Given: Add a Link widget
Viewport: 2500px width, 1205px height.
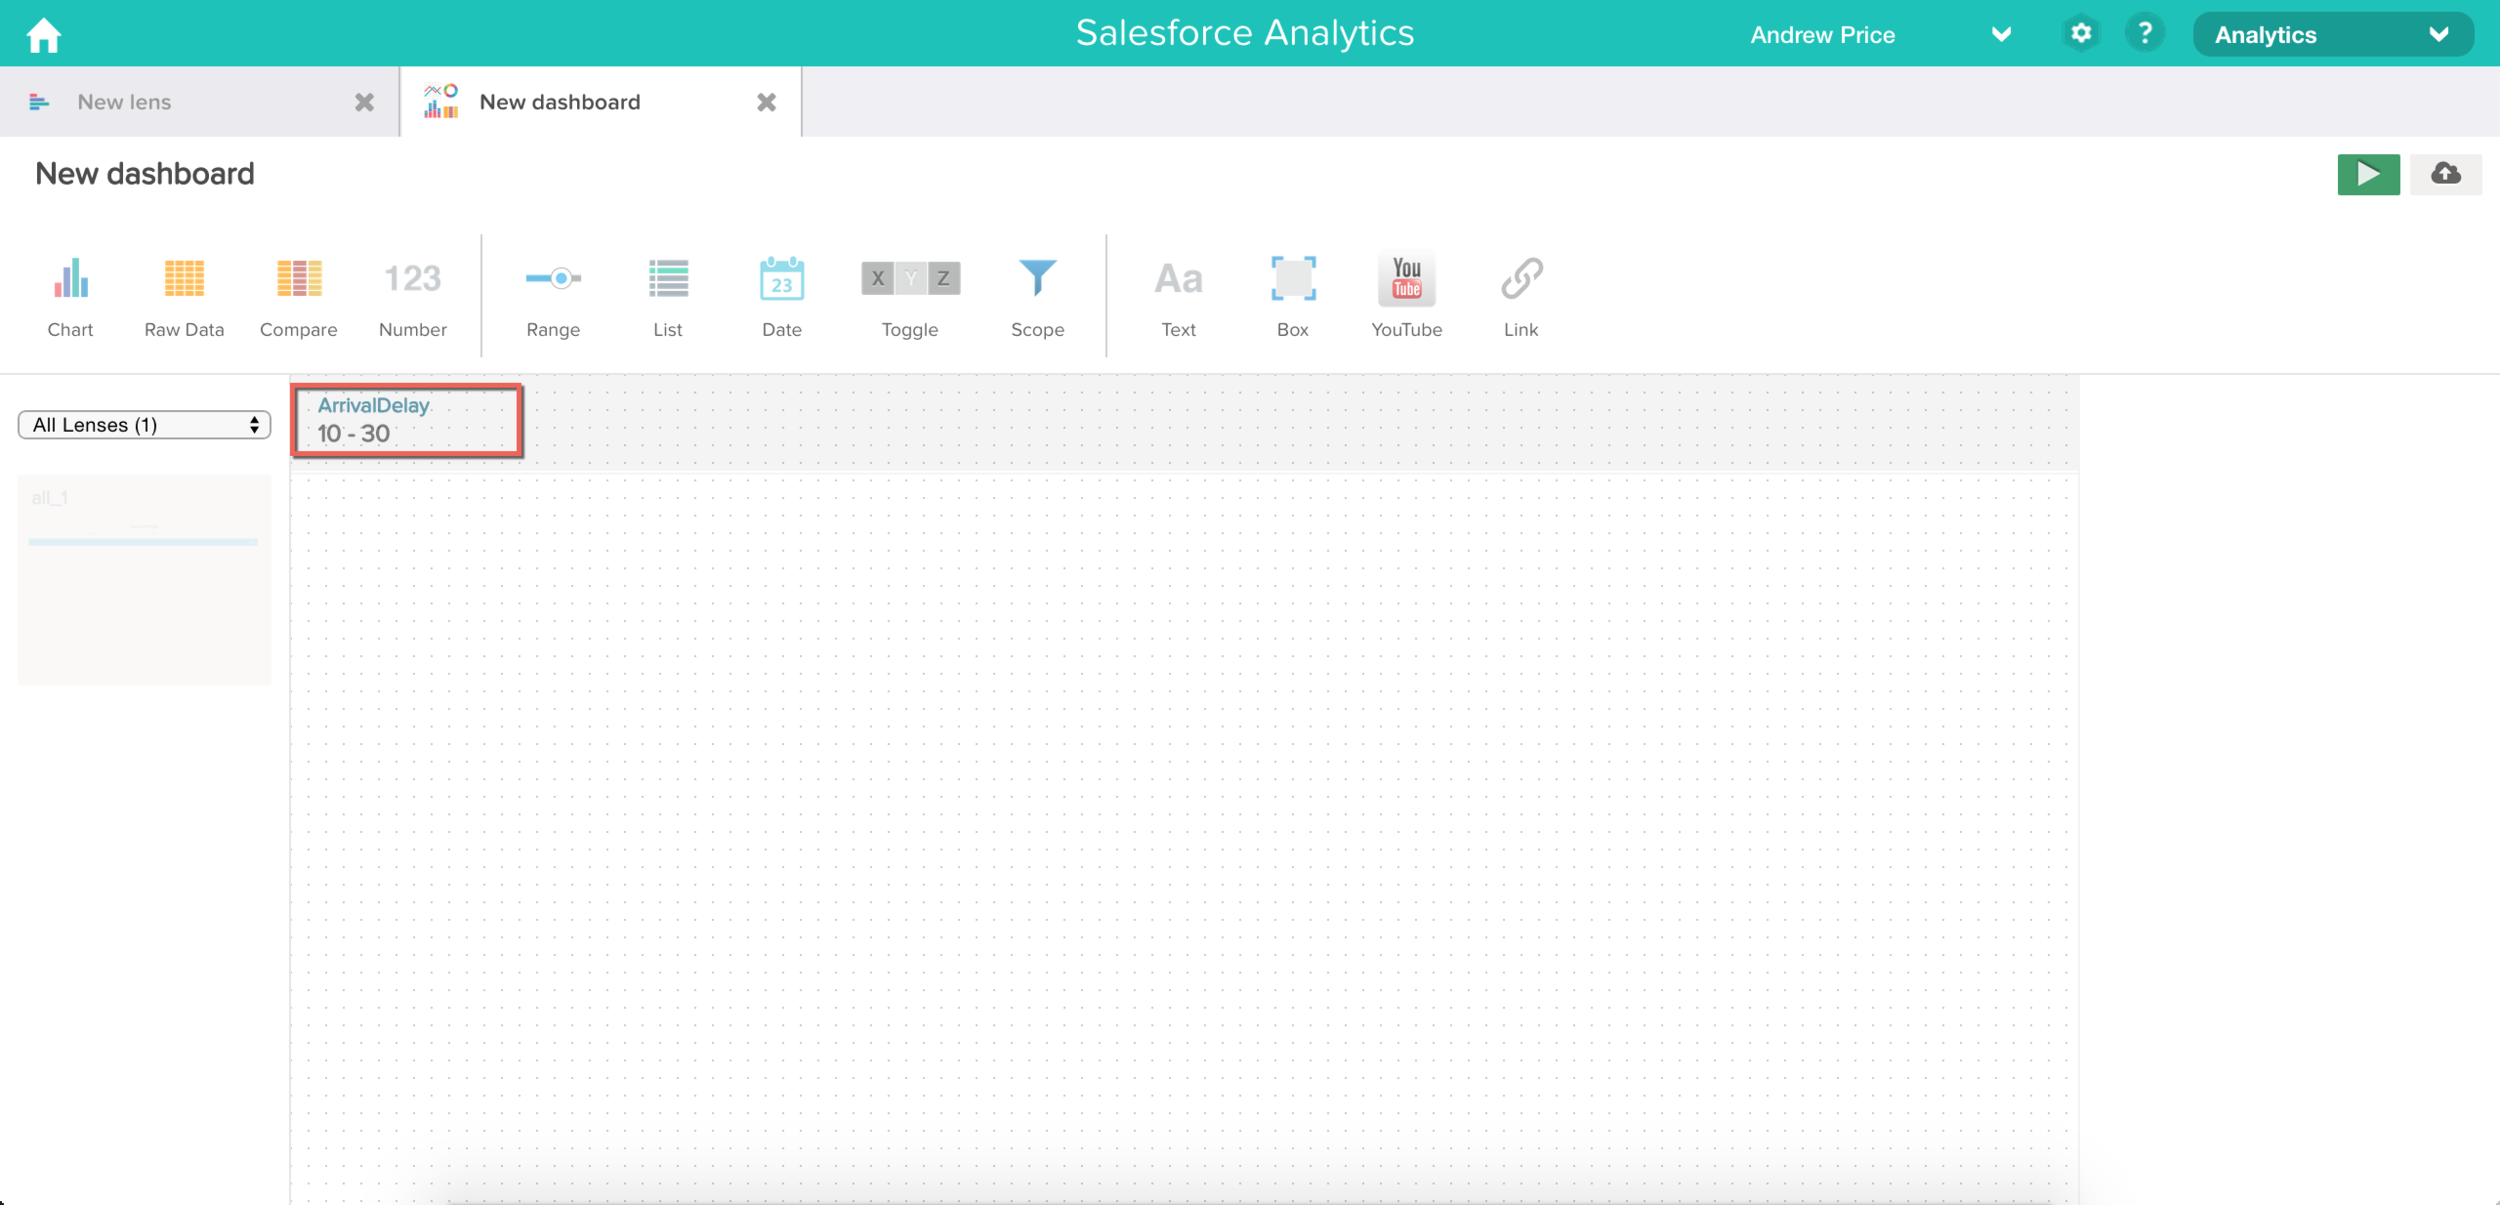Looking at the screenshot, I should pyautogui.click(x=1521, y=297).
